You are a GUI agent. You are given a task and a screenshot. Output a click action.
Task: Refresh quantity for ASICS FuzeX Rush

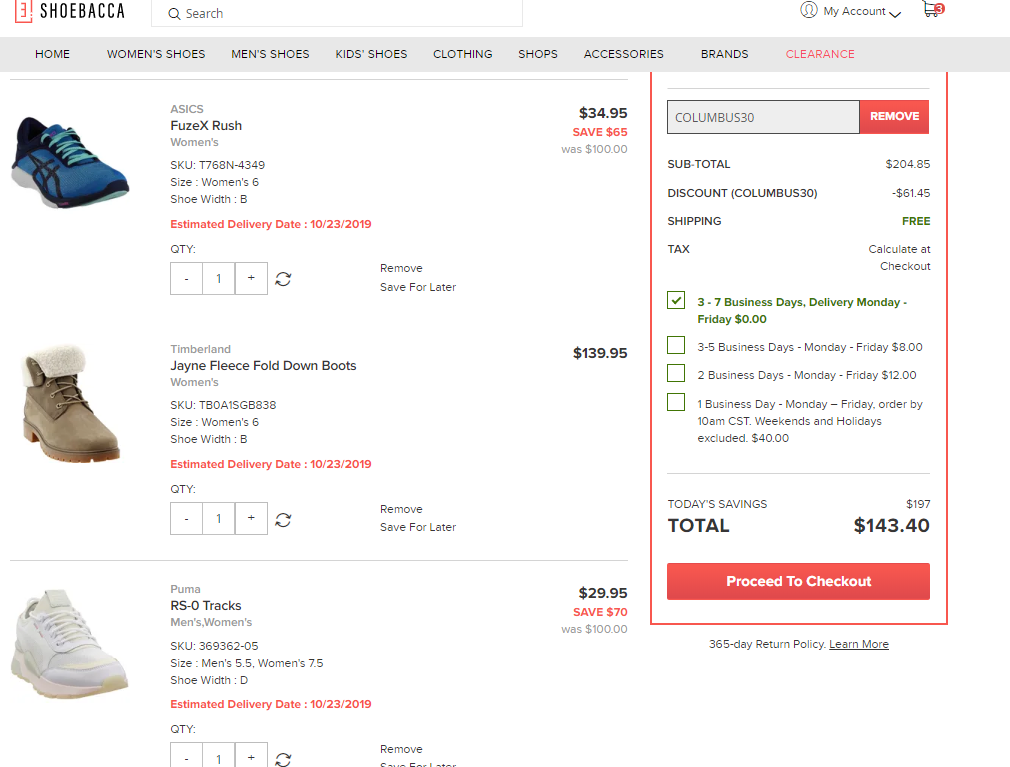[x=283, y=279]
